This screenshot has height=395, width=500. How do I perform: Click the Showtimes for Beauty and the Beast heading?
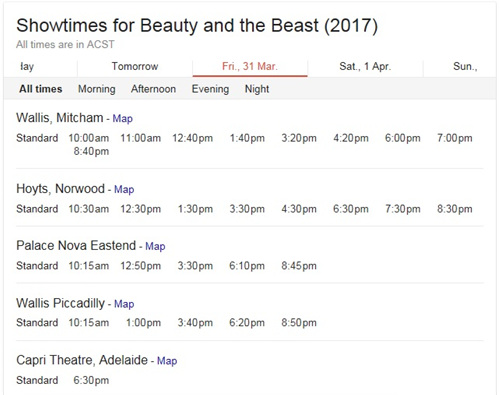(197, 26)
